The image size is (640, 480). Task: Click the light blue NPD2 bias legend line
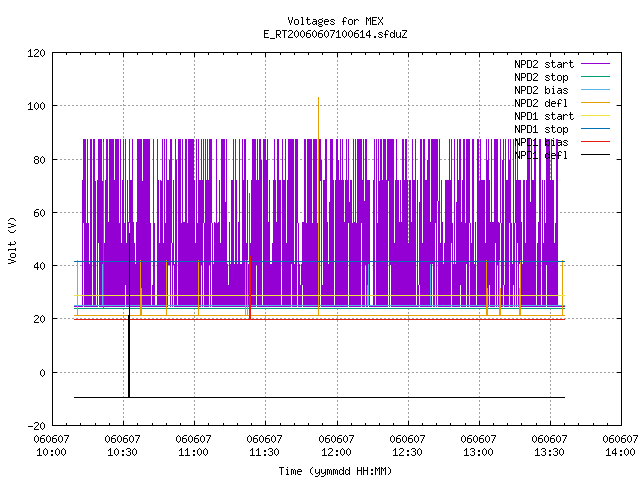(596, 90)
